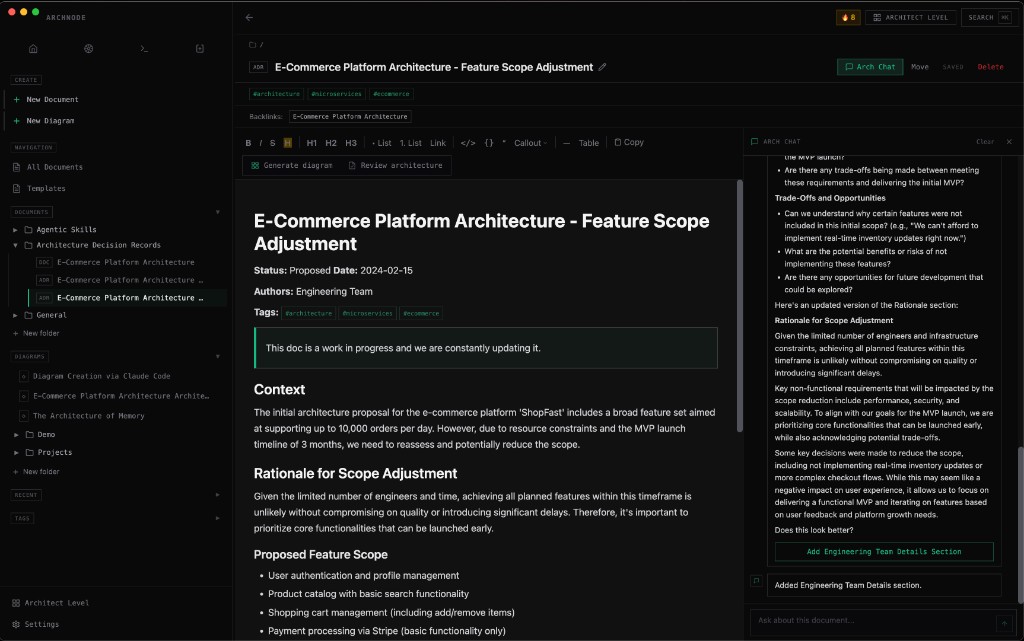This screenshot has width=1024, height=641.
Task: Collapse the Diagrams section arrow
Action: (217, 356)
